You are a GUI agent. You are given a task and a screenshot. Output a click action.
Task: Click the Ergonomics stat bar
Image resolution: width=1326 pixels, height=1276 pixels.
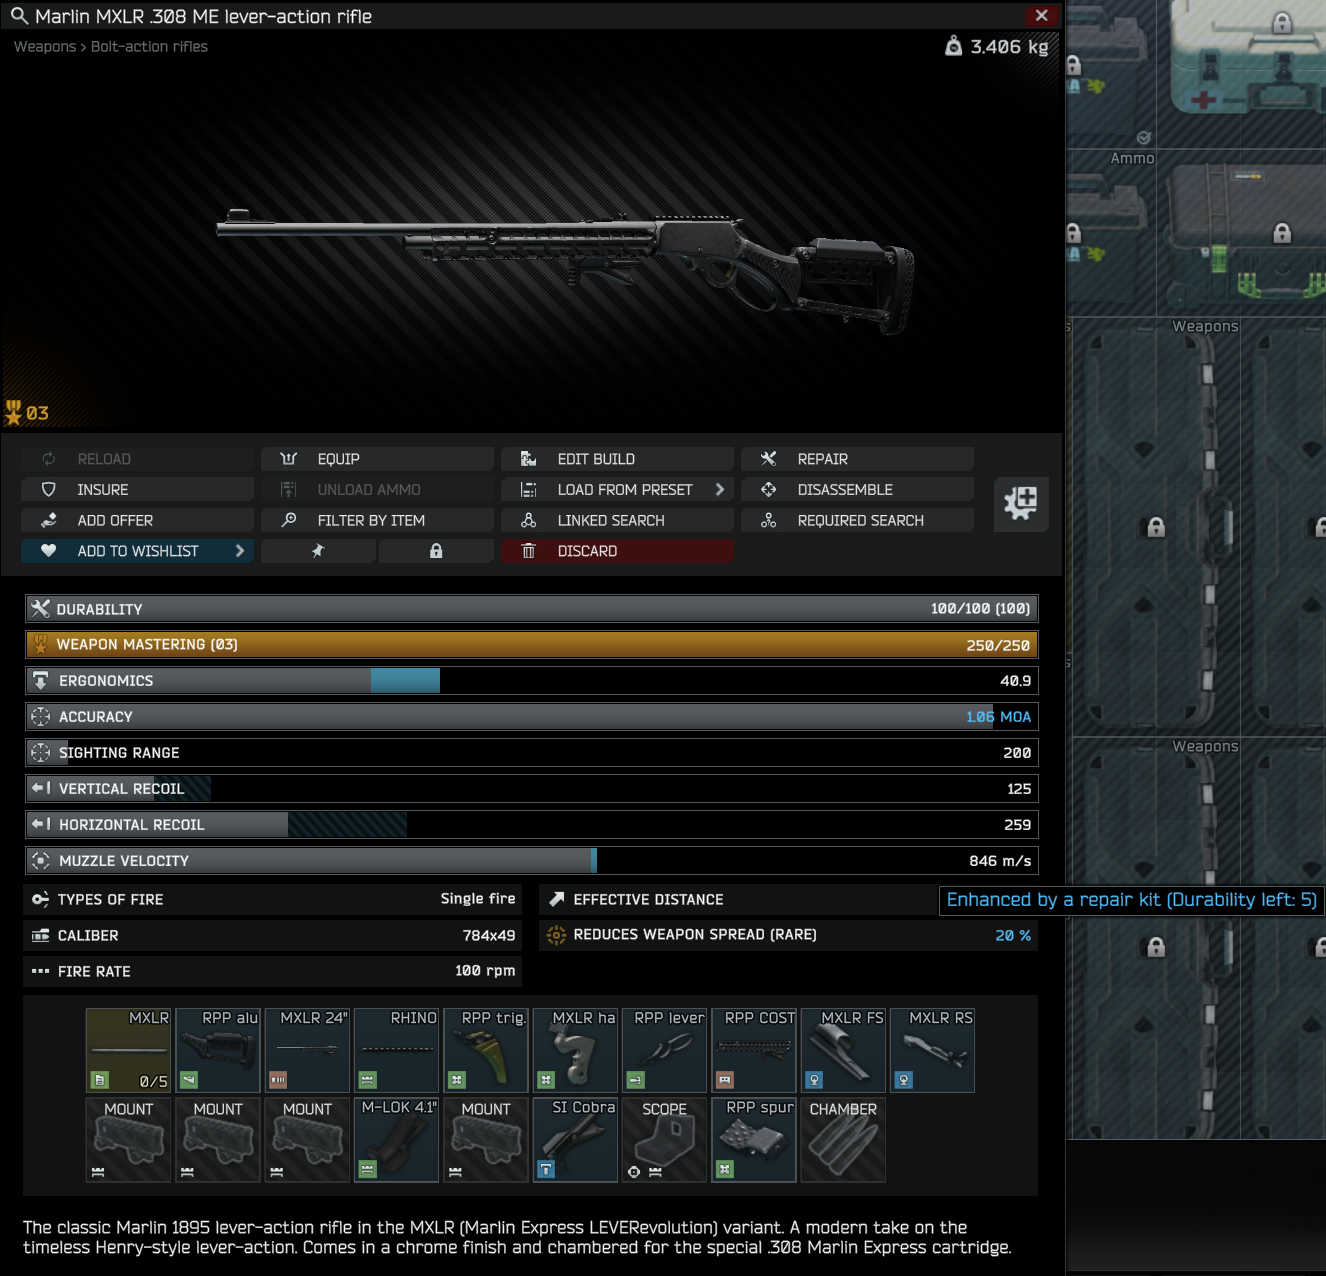(532, 681)
